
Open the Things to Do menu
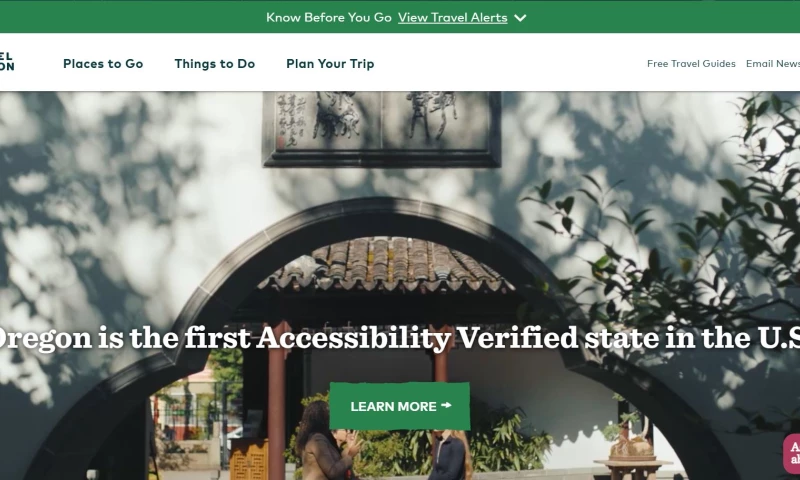(215, 64)
